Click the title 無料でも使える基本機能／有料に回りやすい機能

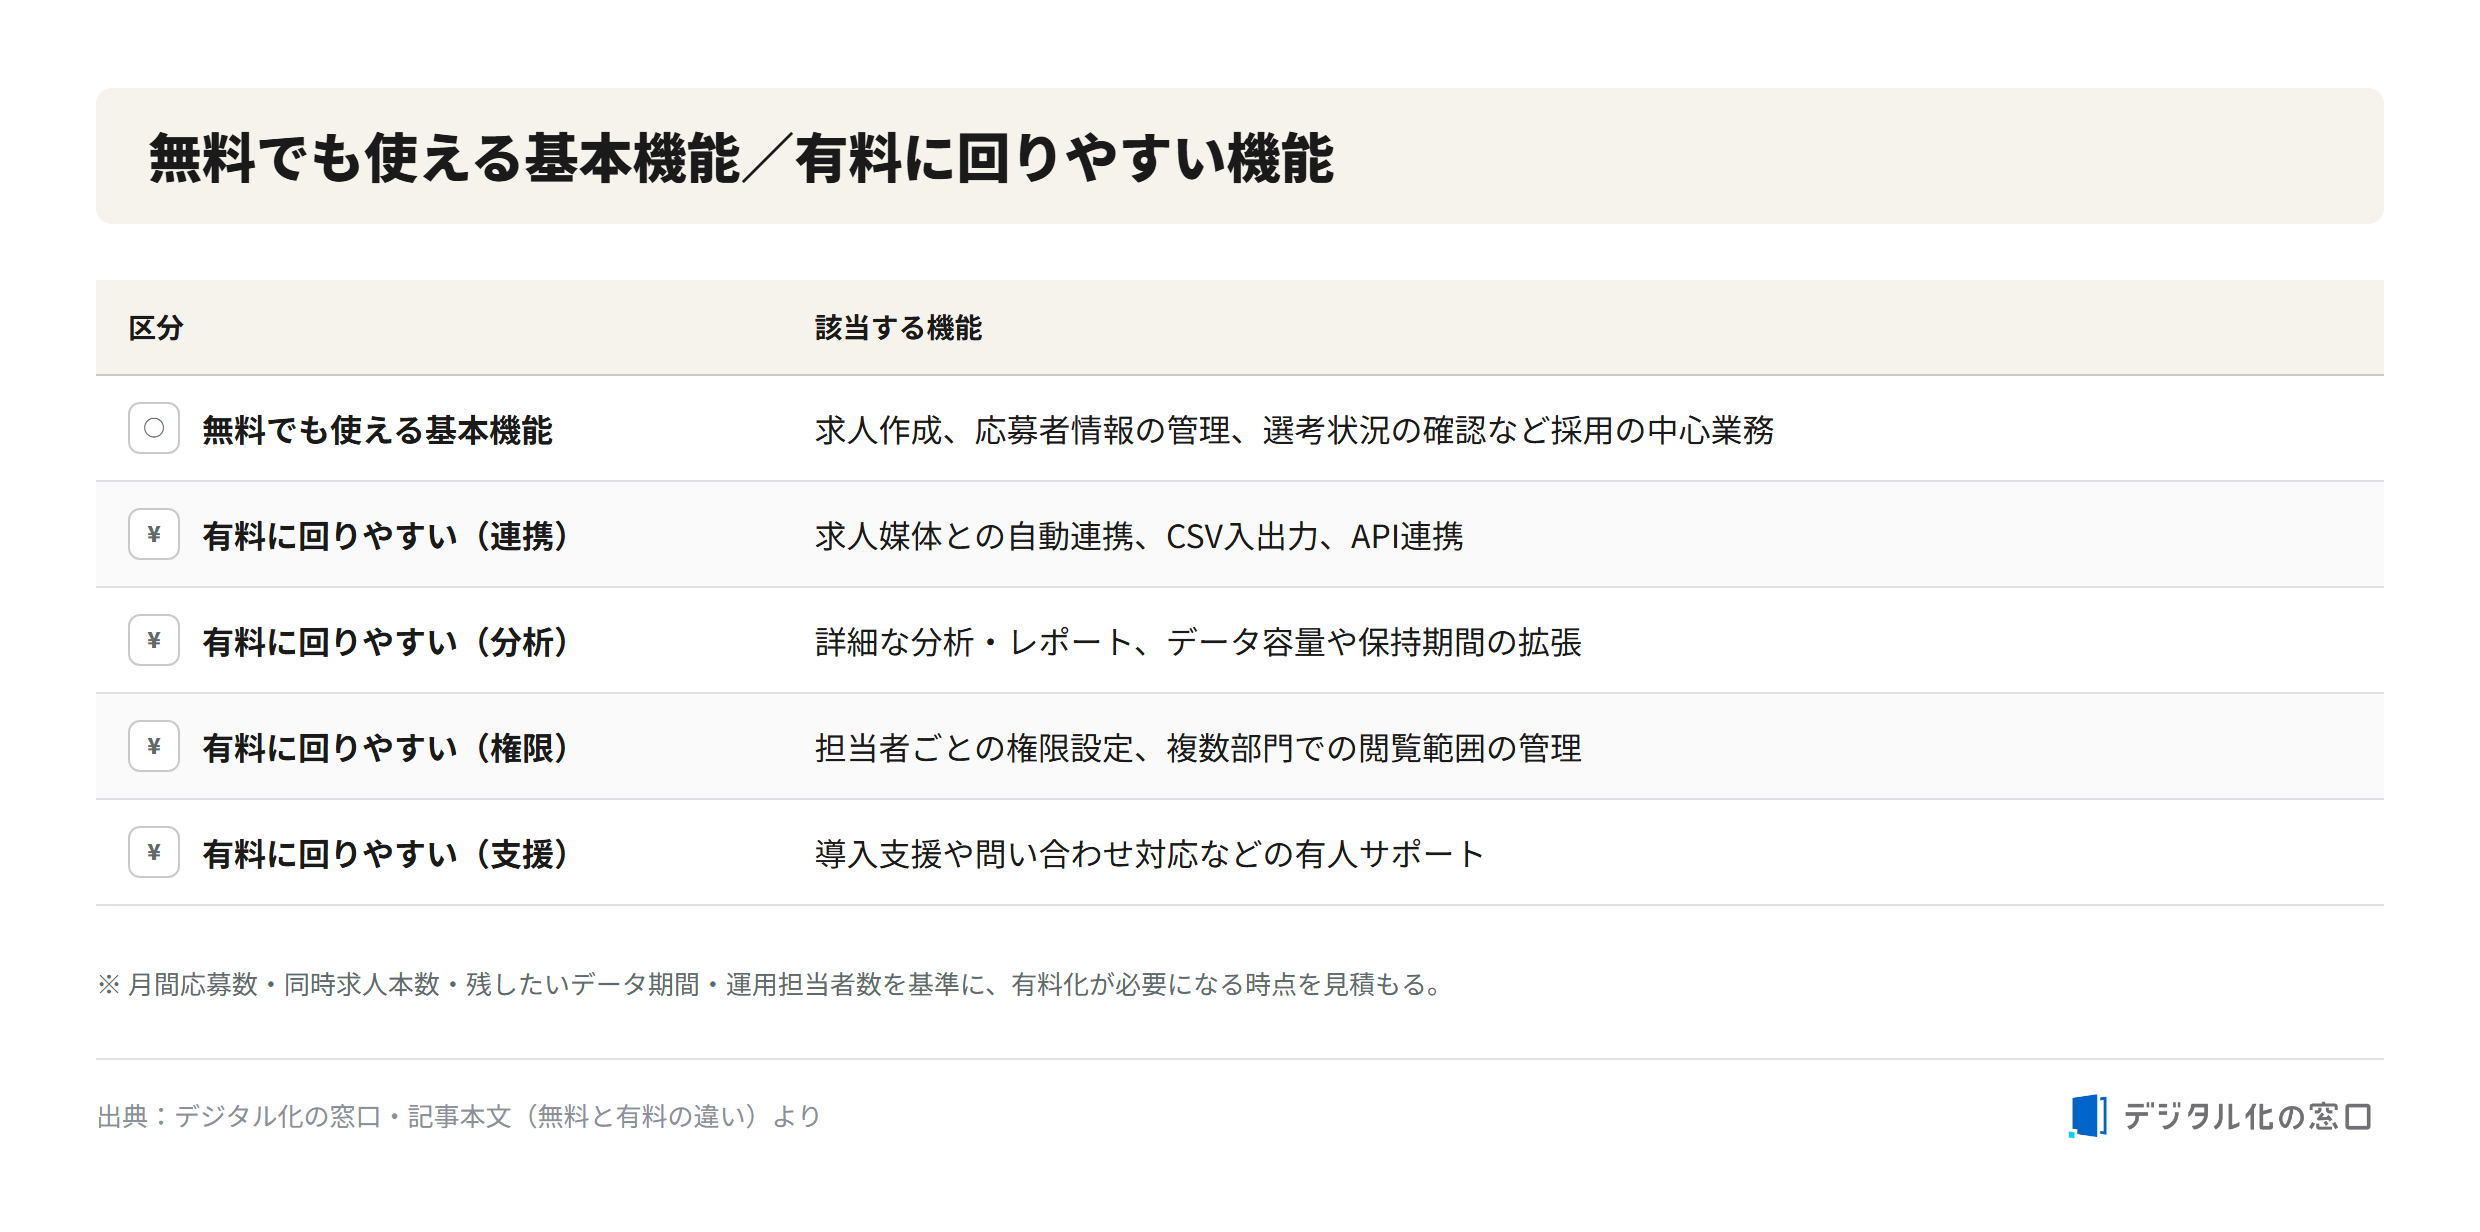[x=741, y=158]
